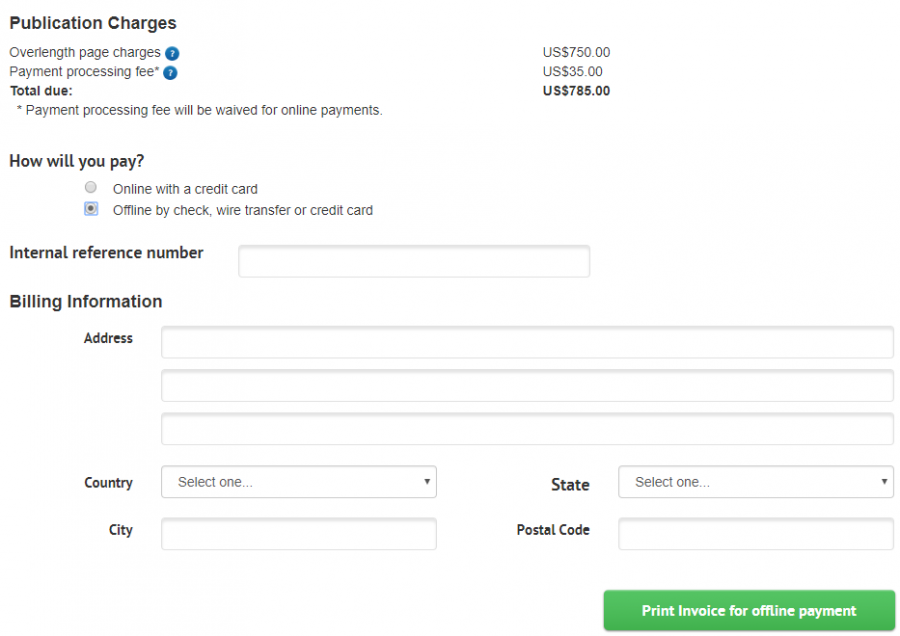Choose offline by check or wire transfer radio
900x636 pixels.
click(x=91, y=209)
